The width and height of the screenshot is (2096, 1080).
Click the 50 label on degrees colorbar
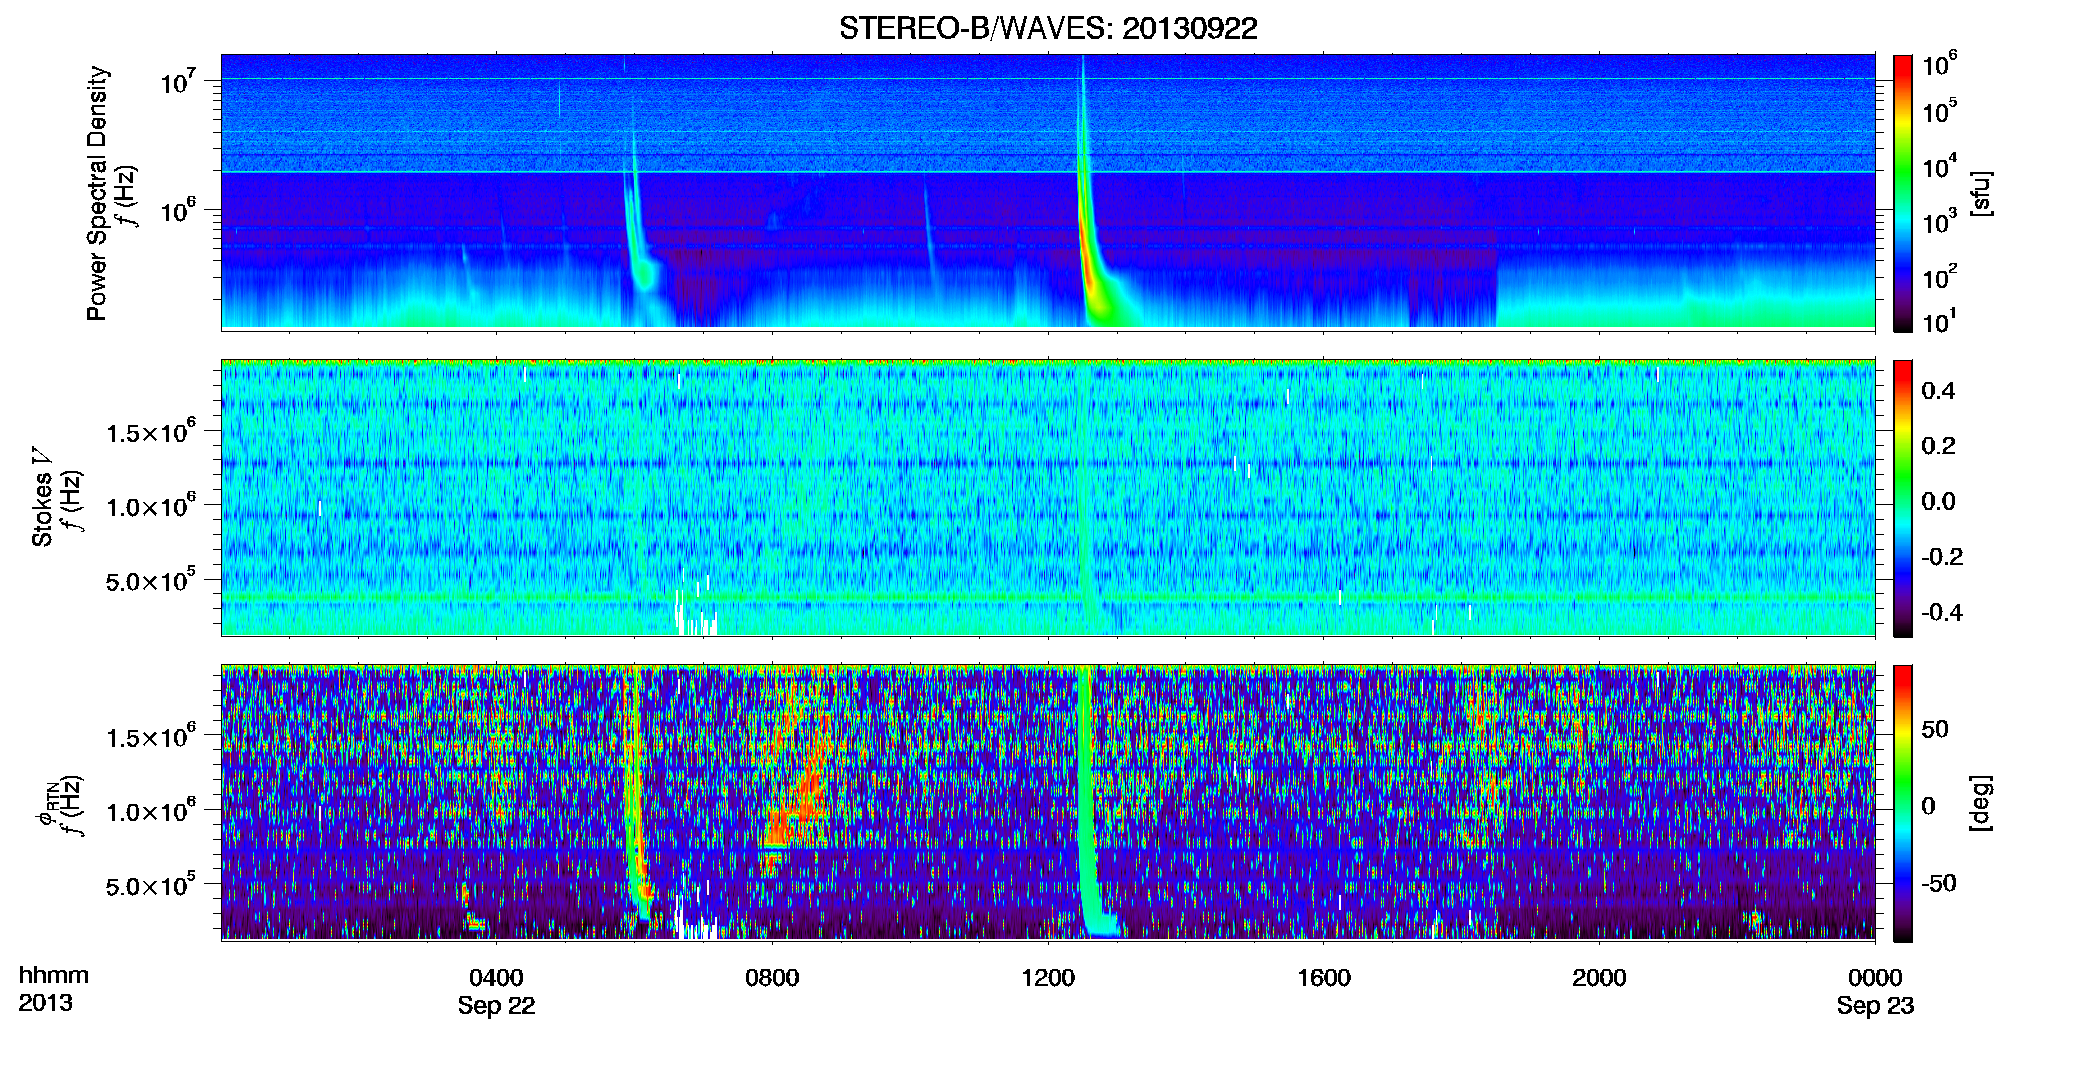coord(1935,729)
